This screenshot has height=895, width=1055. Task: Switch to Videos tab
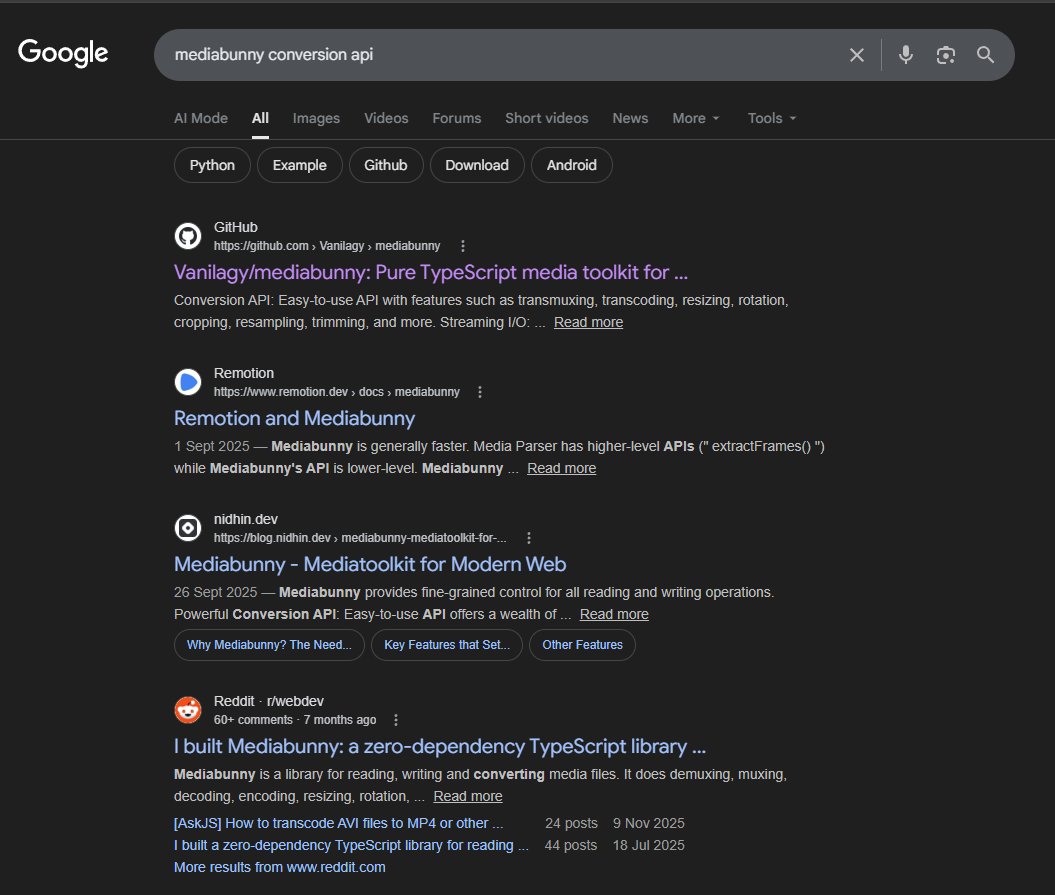tap(386, 118)
